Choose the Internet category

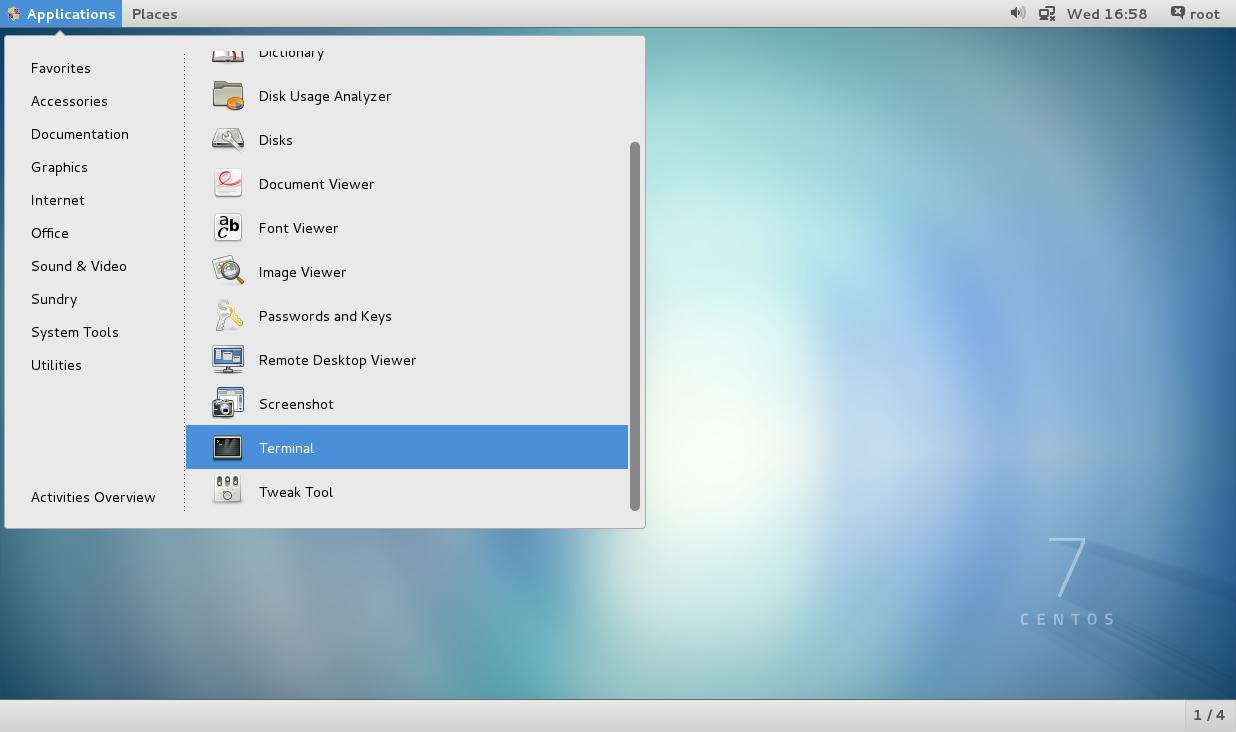click(x=58, y=200)
